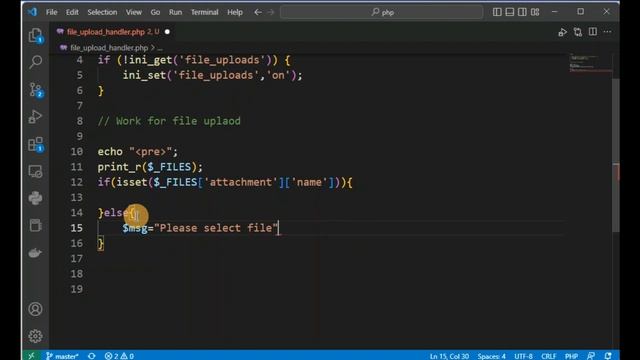Run the PHP file from editor toolbar
The width and height of the screenshot is (640, 360).
[x=562, y=32]
